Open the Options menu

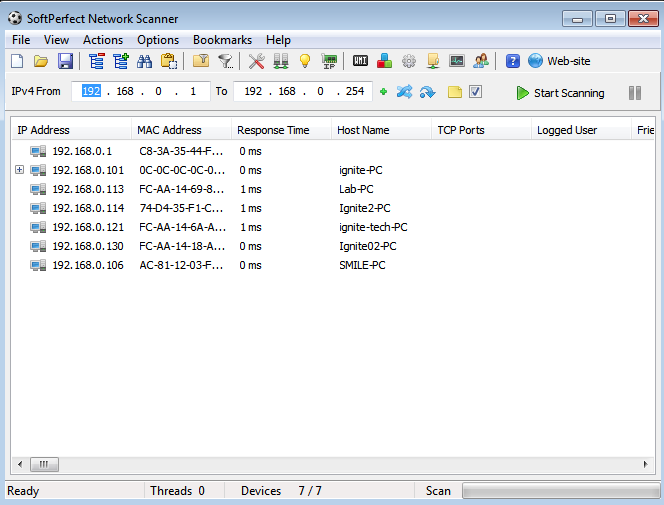158,40
